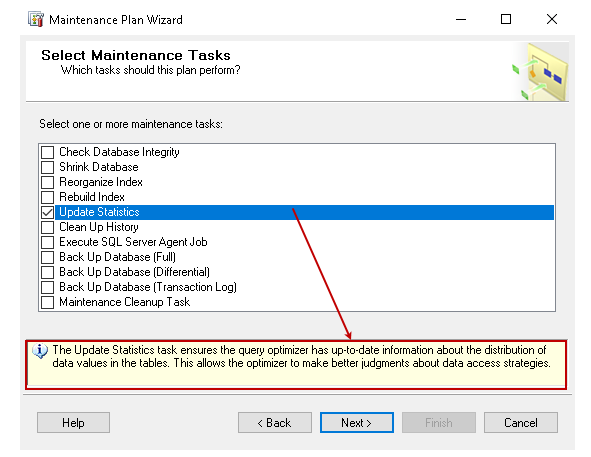This screenshot has width=591, height=457.
Task: Go to the previous page with Back
Action: tap(275, 423)
